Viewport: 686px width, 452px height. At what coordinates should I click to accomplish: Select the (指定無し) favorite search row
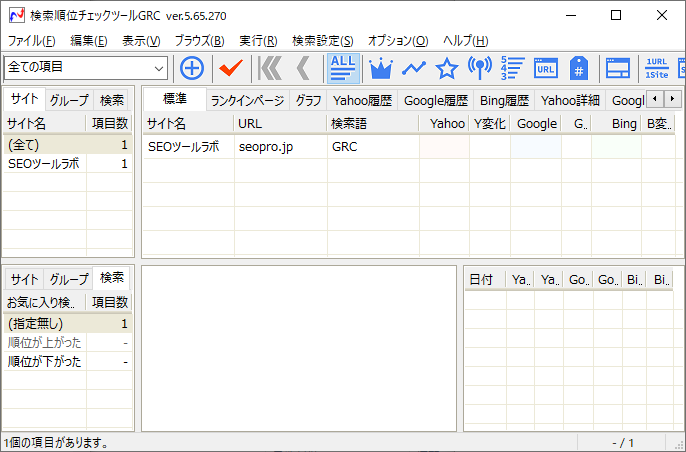pyautogui.click(x=68, y=324)
